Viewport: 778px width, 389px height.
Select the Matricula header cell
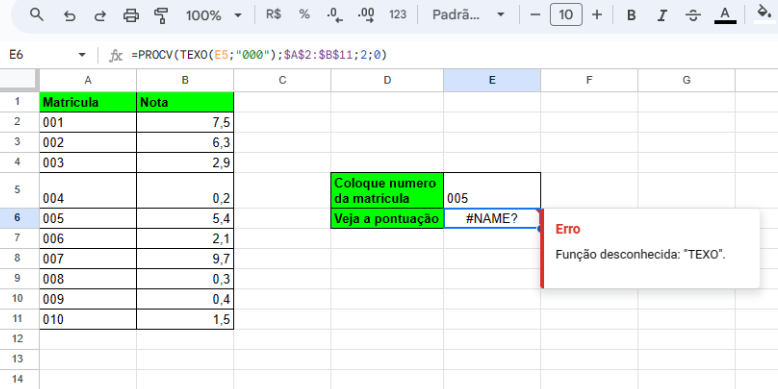(x=88, y=102)
